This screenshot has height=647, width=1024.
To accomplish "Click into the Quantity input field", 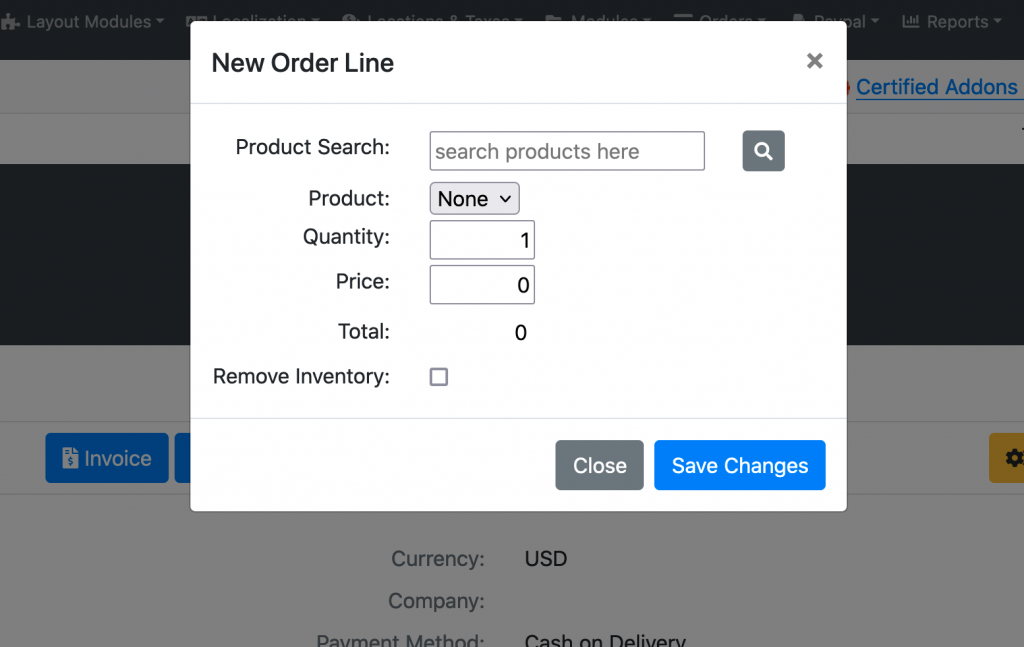I will [482, 240].
